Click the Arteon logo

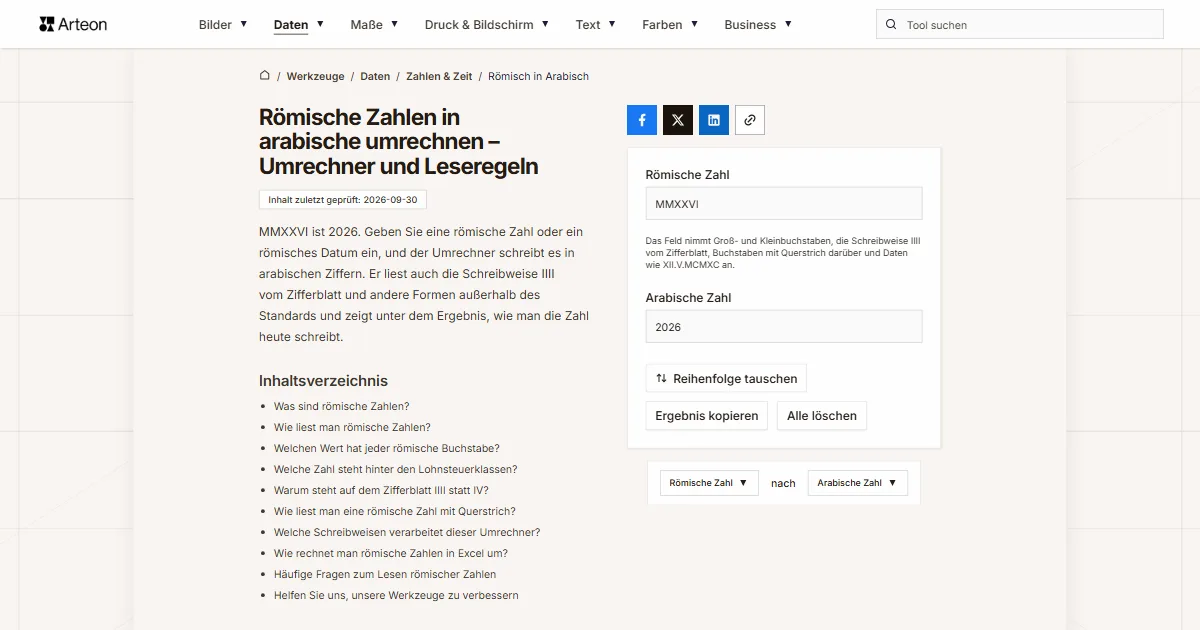73,24
